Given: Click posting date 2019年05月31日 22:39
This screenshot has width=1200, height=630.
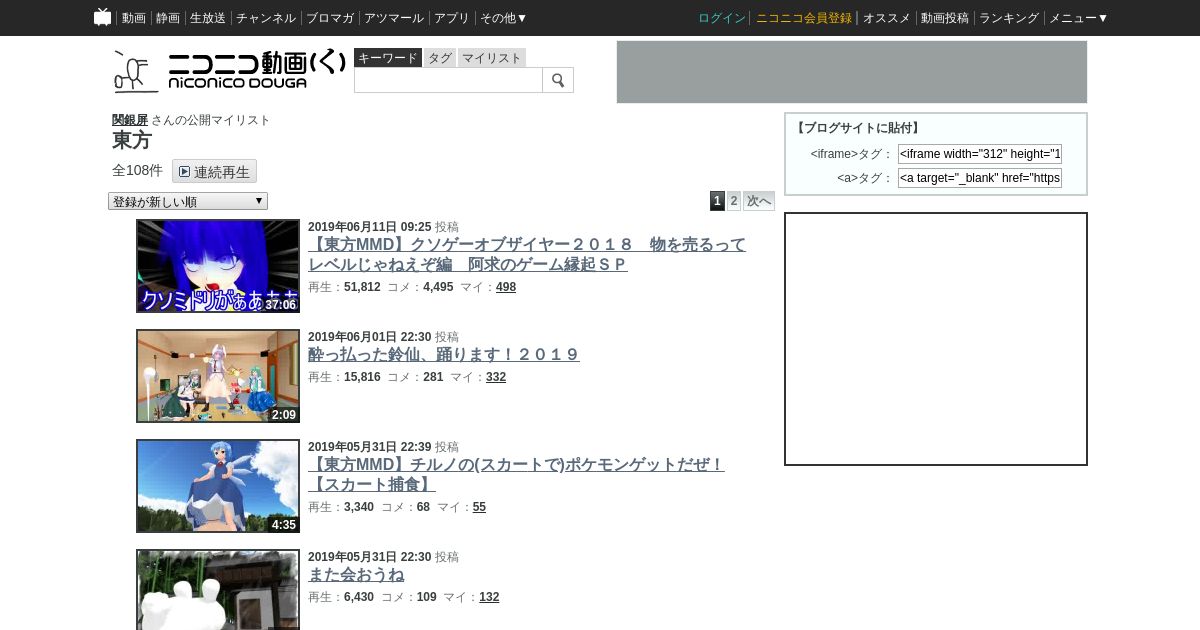Looking at the screenshot, I should 370,447.
